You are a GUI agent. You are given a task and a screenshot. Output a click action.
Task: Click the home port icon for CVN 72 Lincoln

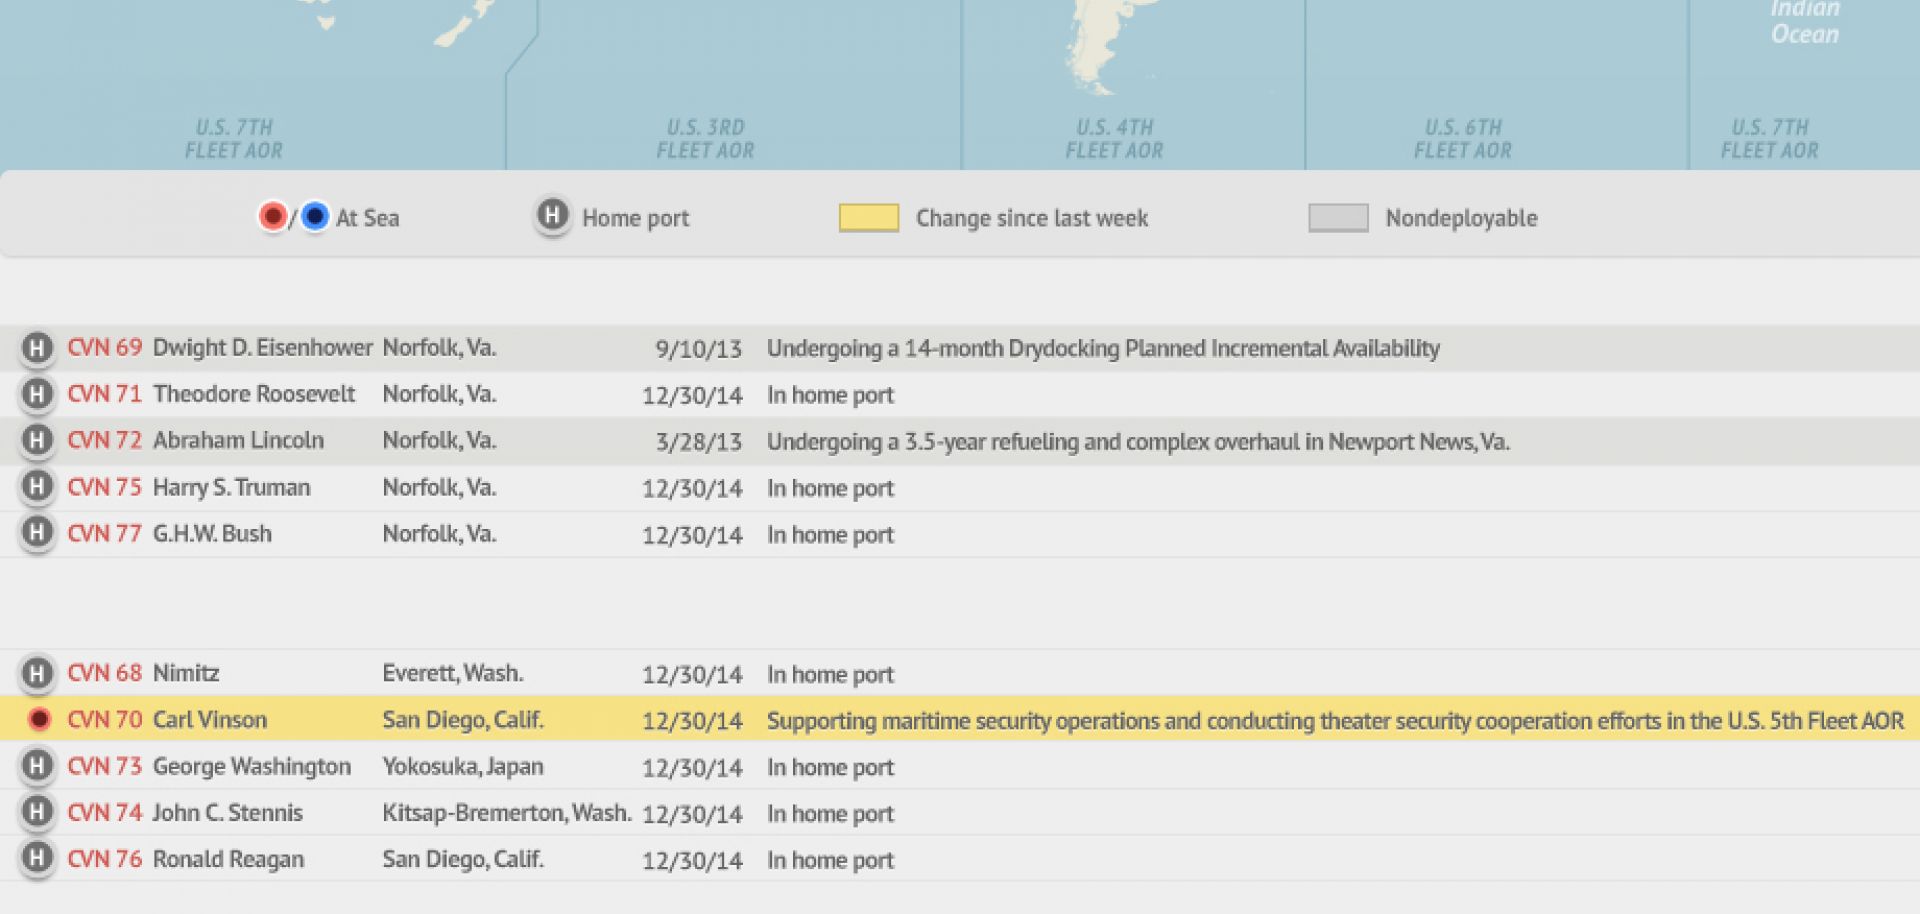(37, 441)
